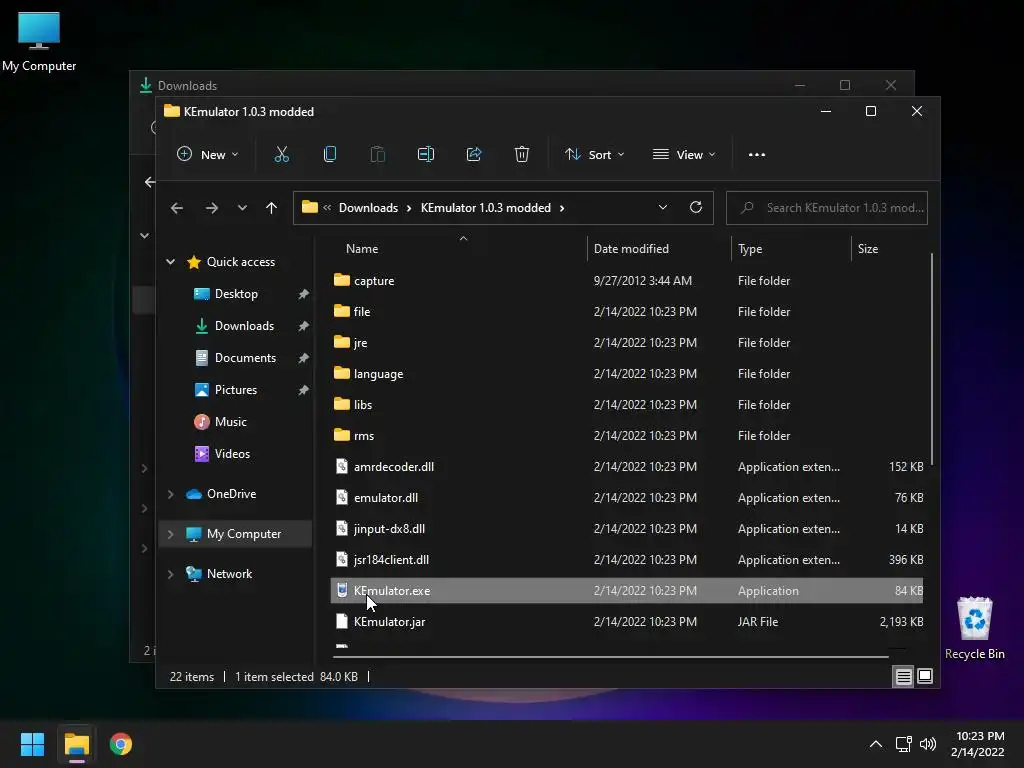Go back with the left arrow
The height and width of the screenshot is (768, 1024).
(x=177, y=208)
